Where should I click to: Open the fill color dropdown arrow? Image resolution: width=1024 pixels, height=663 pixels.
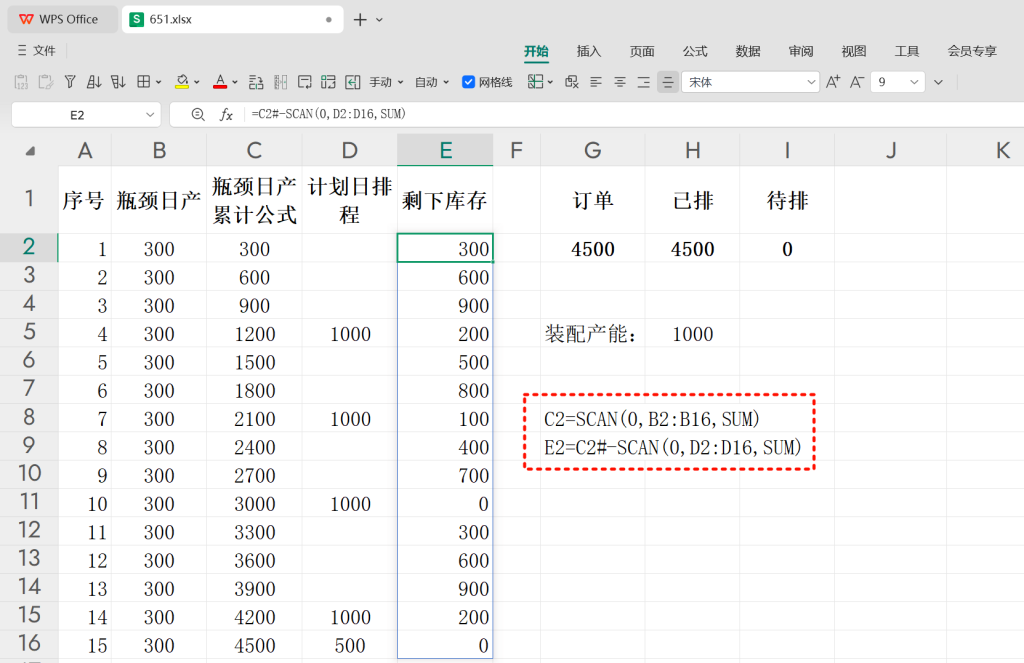pos(197,82)
